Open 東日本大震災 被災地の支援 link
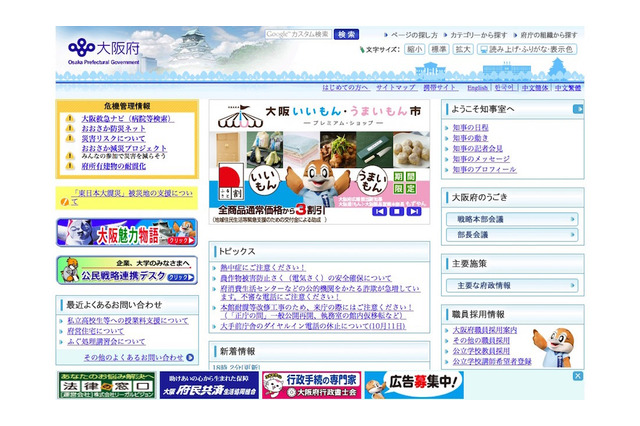The width and height of the screenshot is (640, 426). pyautogui.click(x=131, y=197)
